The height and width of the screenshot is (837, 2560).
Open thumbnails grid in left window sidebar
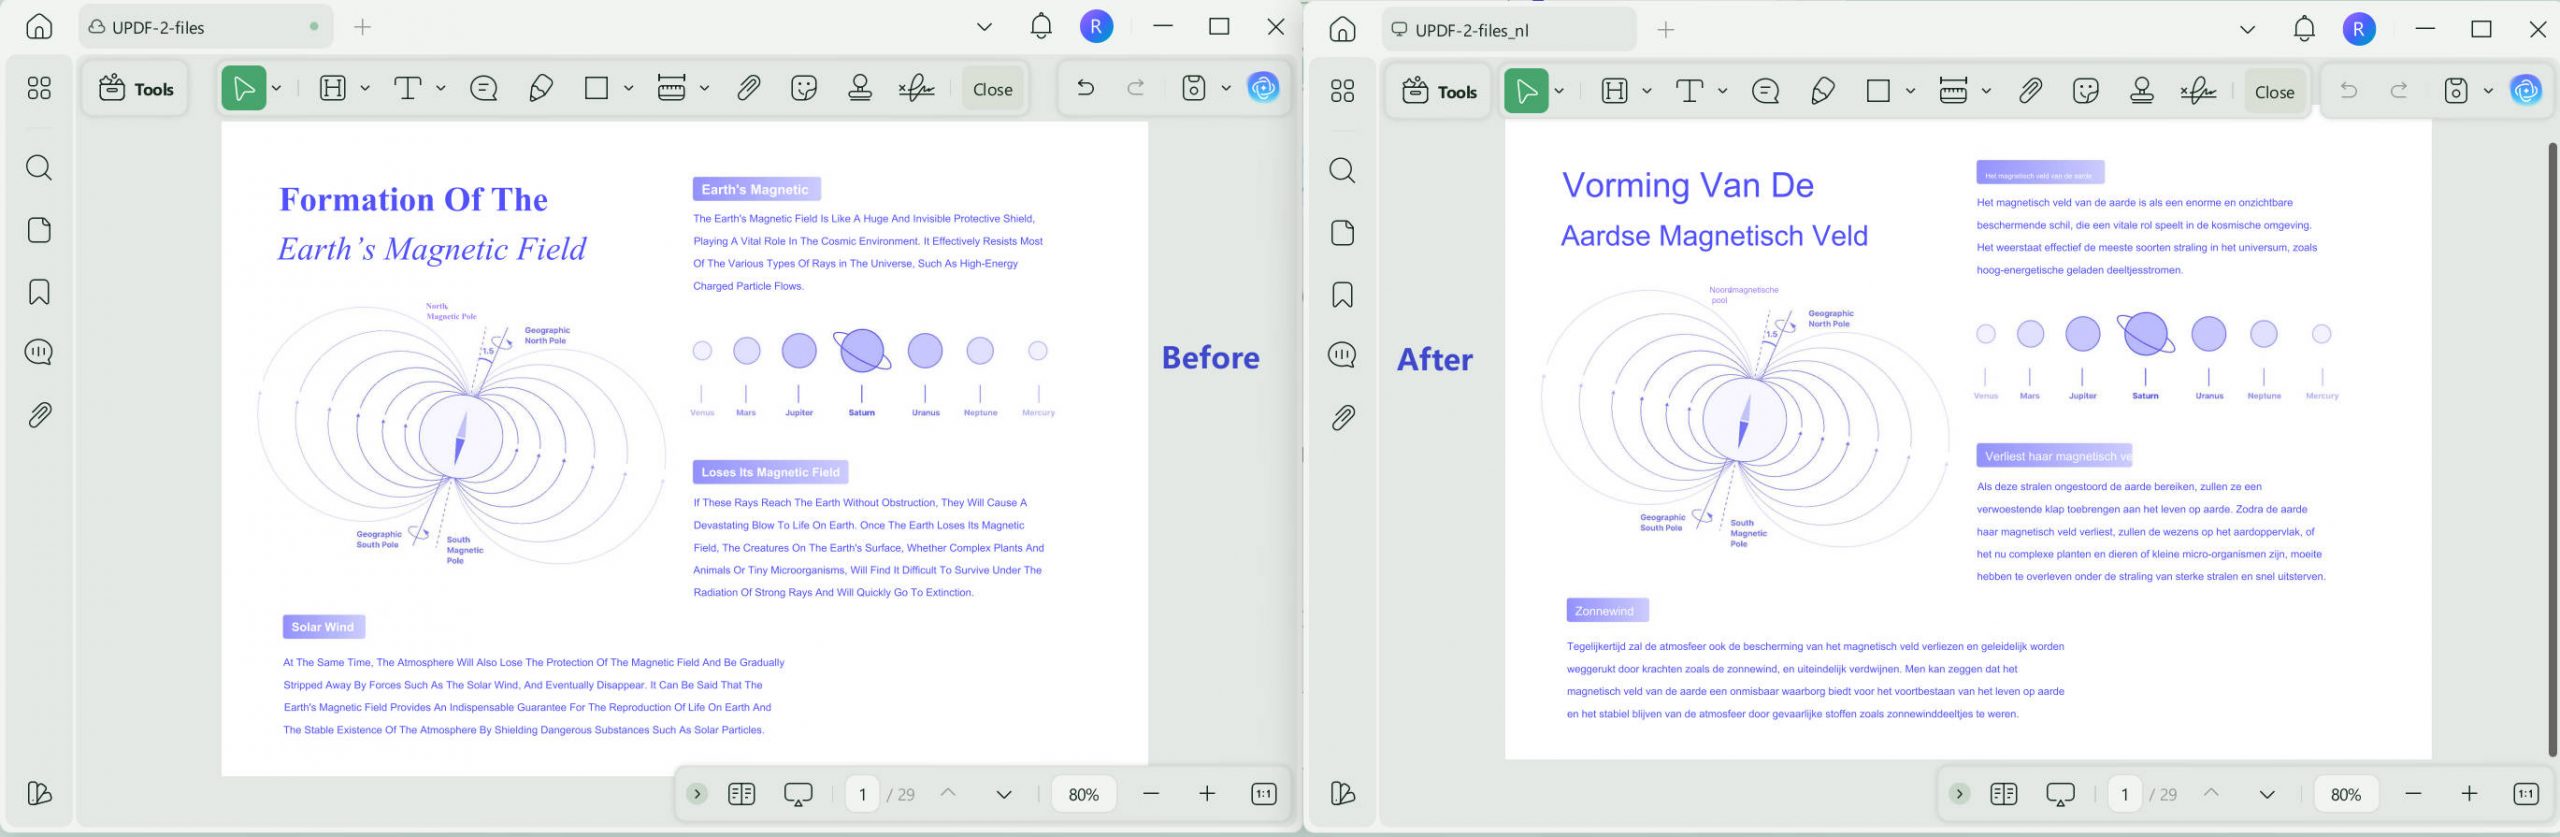(x=39, y=89)
